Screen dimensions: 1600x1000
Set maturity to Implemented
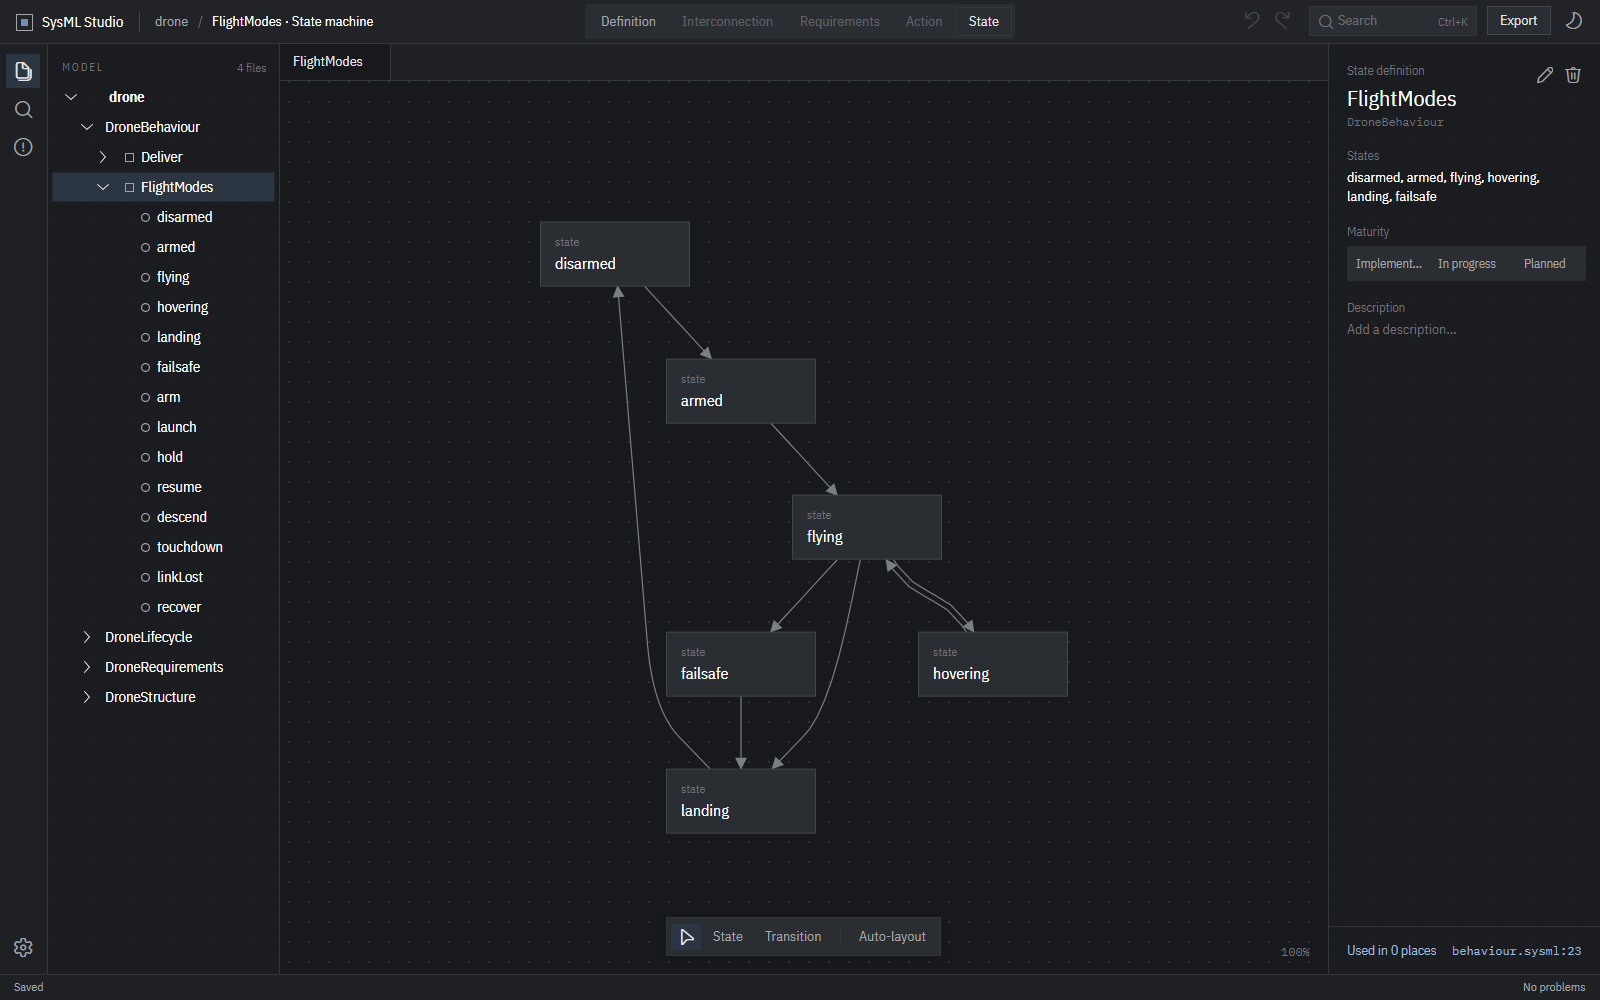pyautogui.click(x=1388, y=264)
